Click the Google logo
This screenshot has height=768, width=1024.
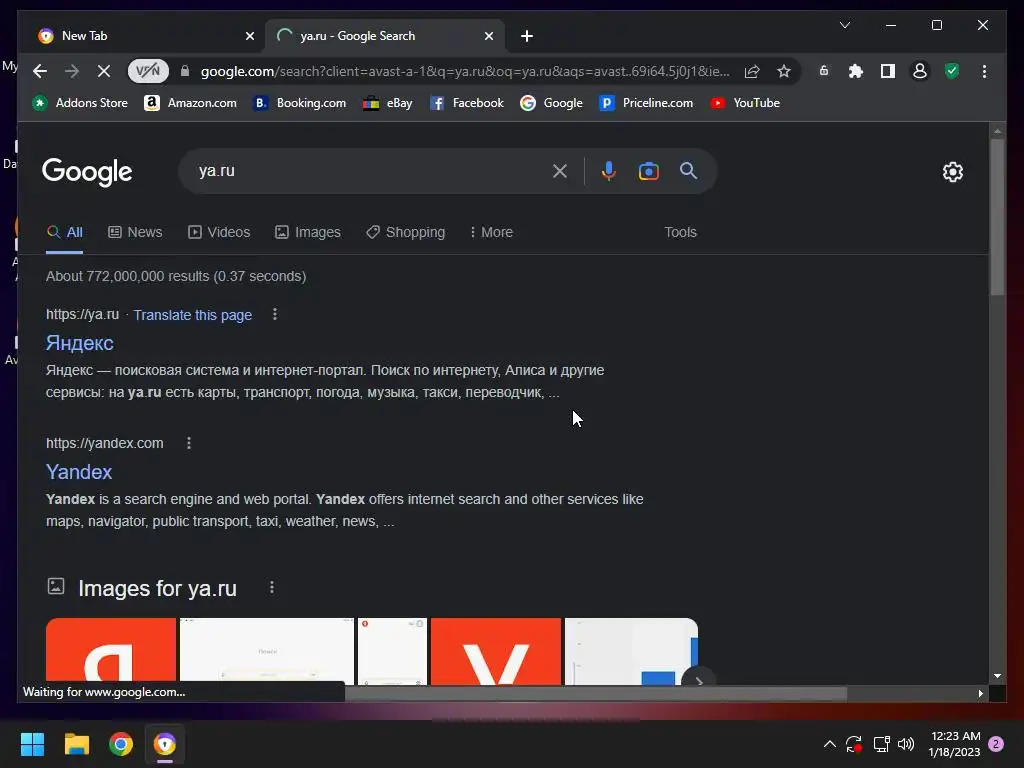(x=87, y=172)
